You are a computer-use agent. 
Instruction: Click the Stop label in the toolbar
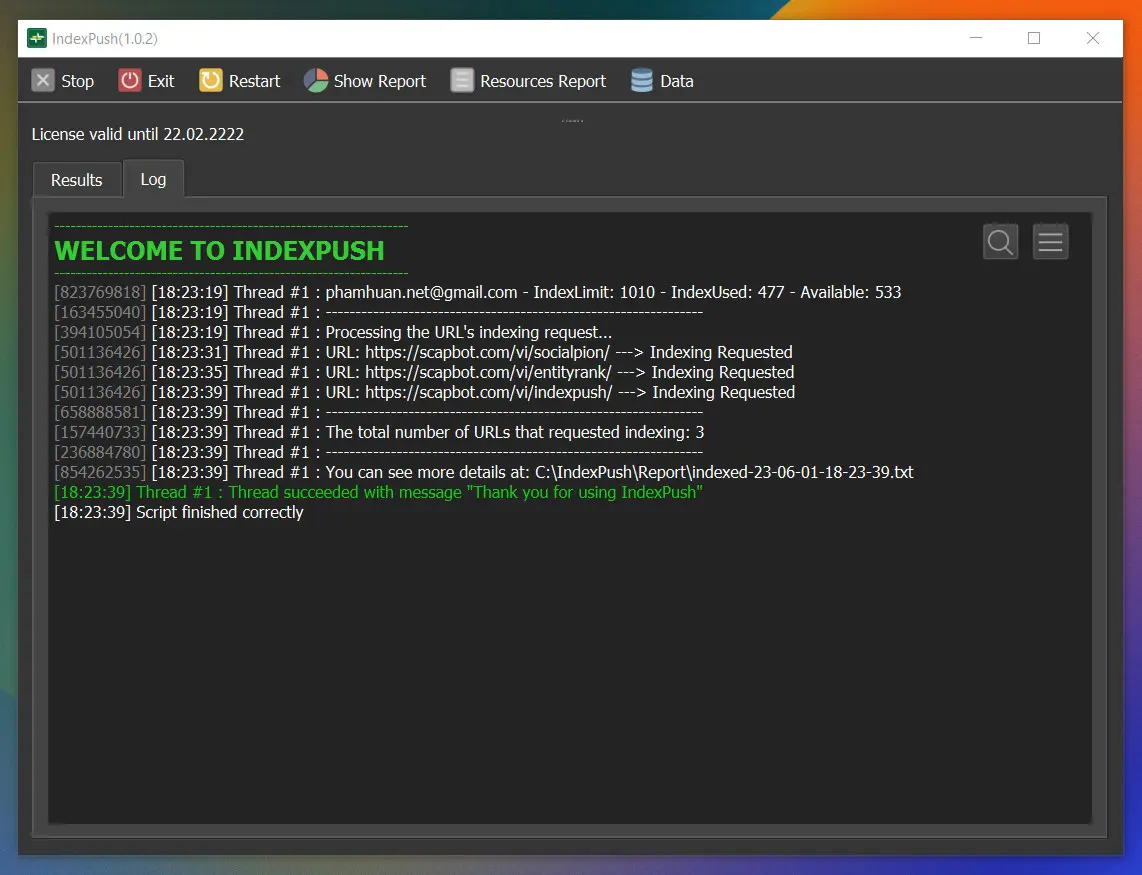click(77, 81)
